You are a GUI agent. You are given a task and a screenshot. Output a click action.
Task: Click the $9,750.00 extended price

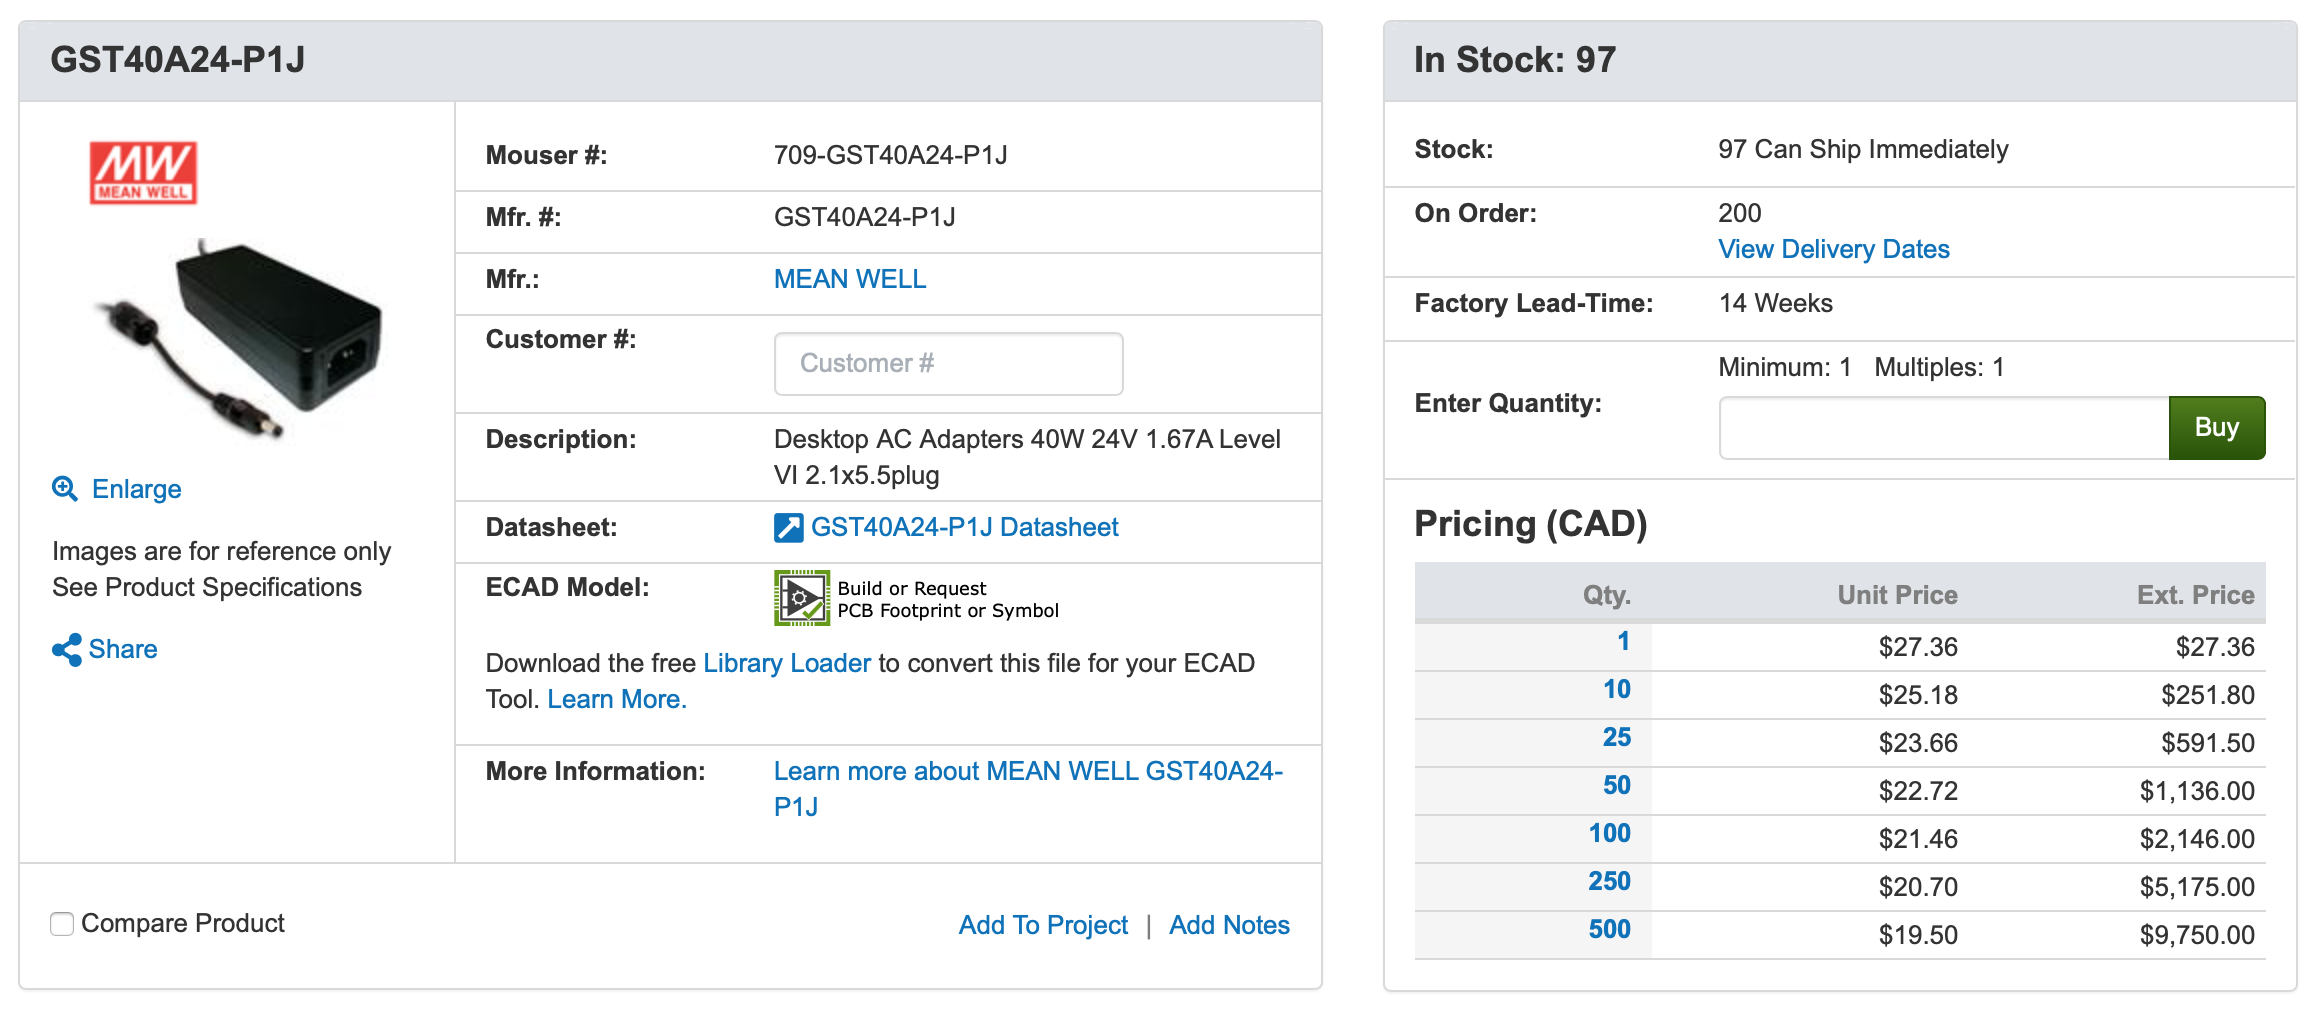pyautogui.click(x=2196, y=935)
